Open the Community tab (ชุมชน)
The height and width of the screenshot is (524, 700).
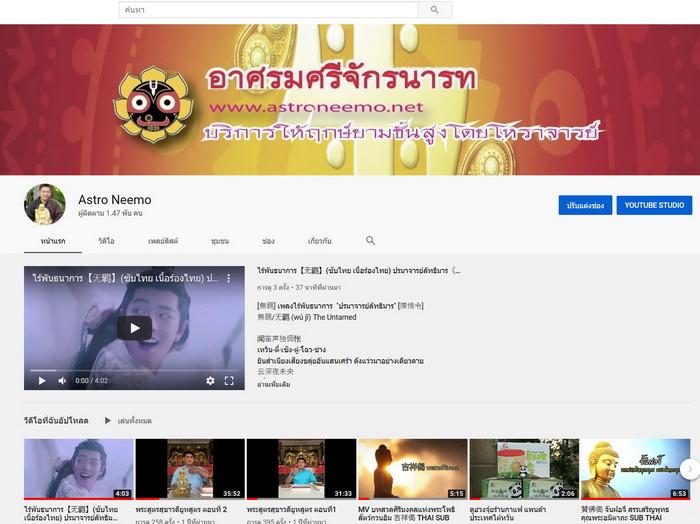coord(220,241)
